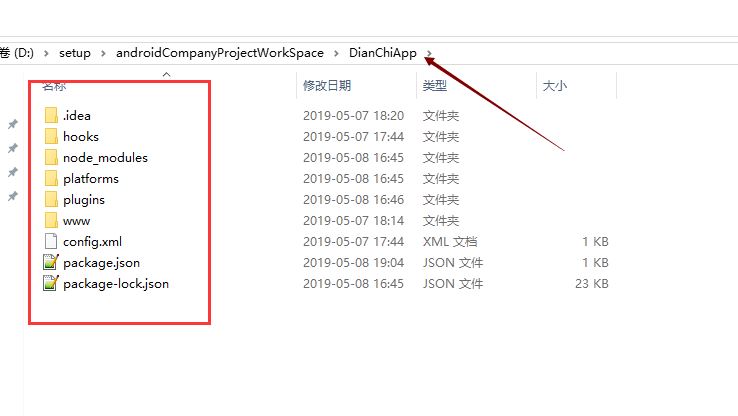
Task: Select the www folder icon
Action: coord(51,220)
